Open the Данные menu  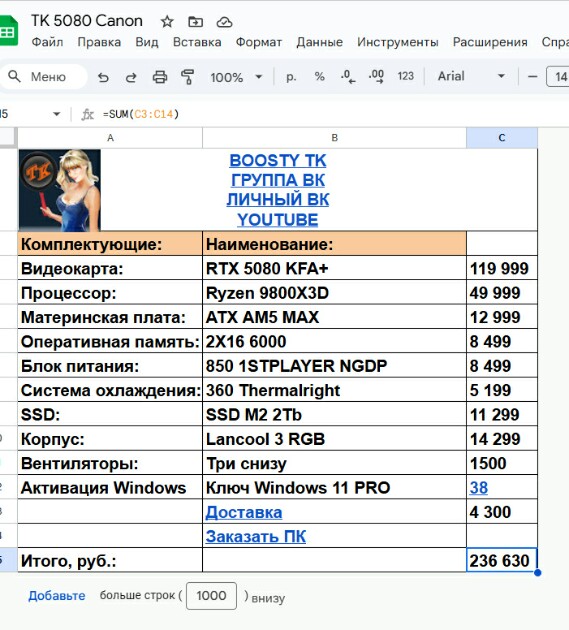click(x=319, y=42)
